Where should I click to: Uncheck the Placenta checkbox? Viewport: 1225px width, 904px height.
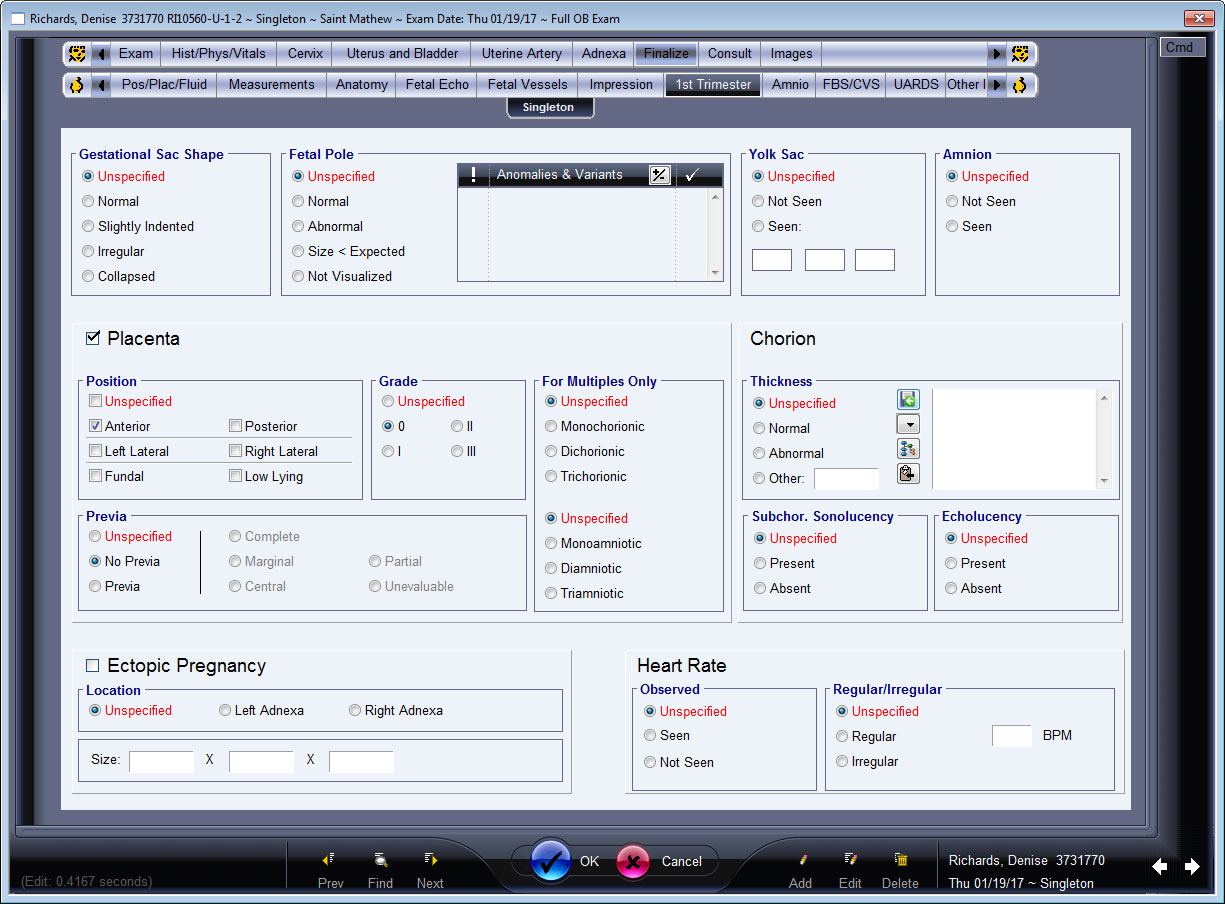[93, 338]
